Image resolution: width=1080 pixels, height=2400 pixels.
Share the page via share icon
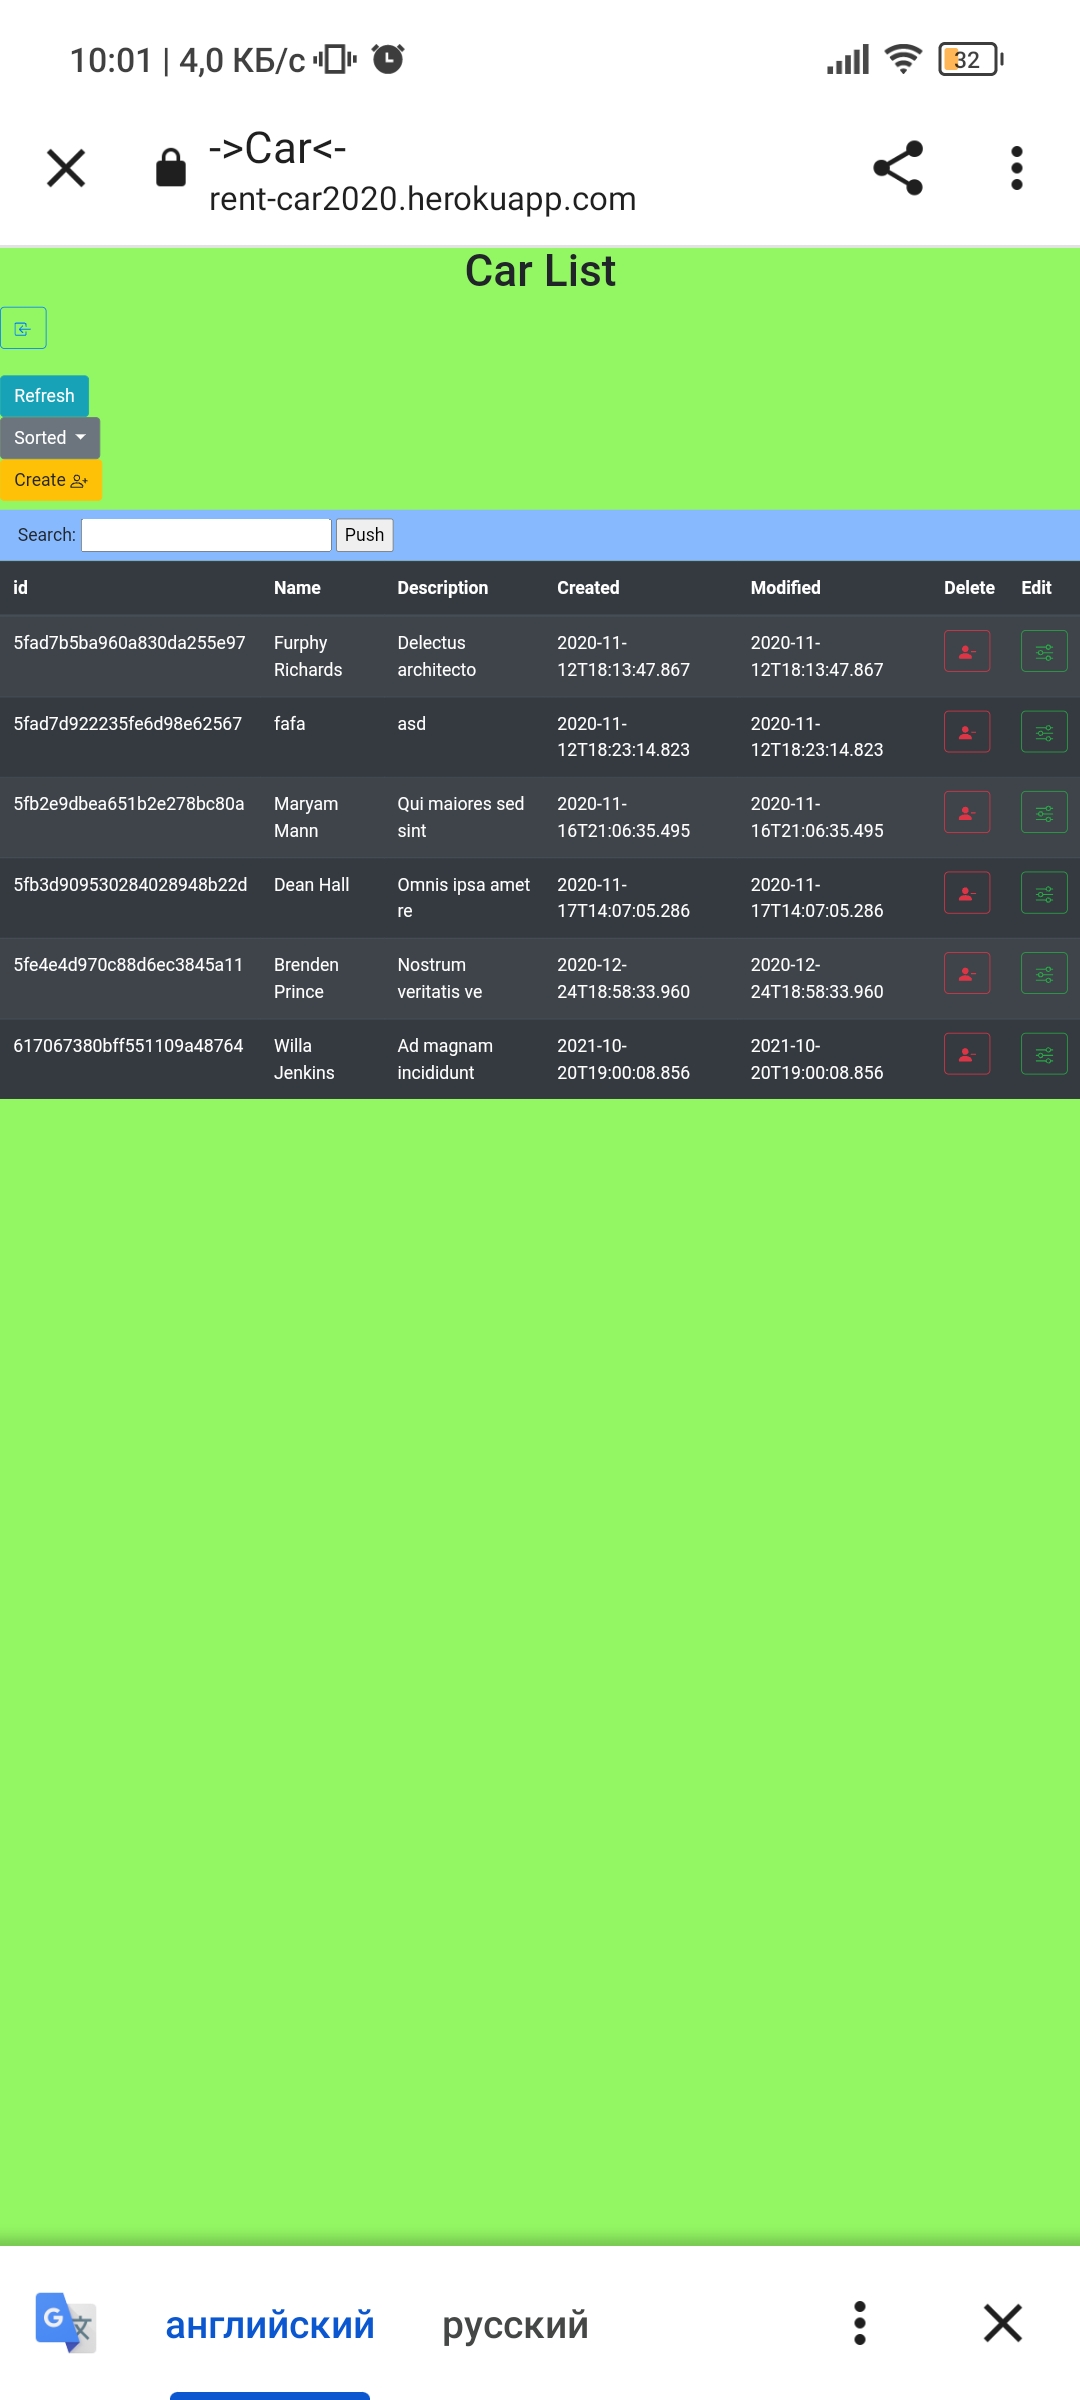pyautogui.click(x=898, y=168)
